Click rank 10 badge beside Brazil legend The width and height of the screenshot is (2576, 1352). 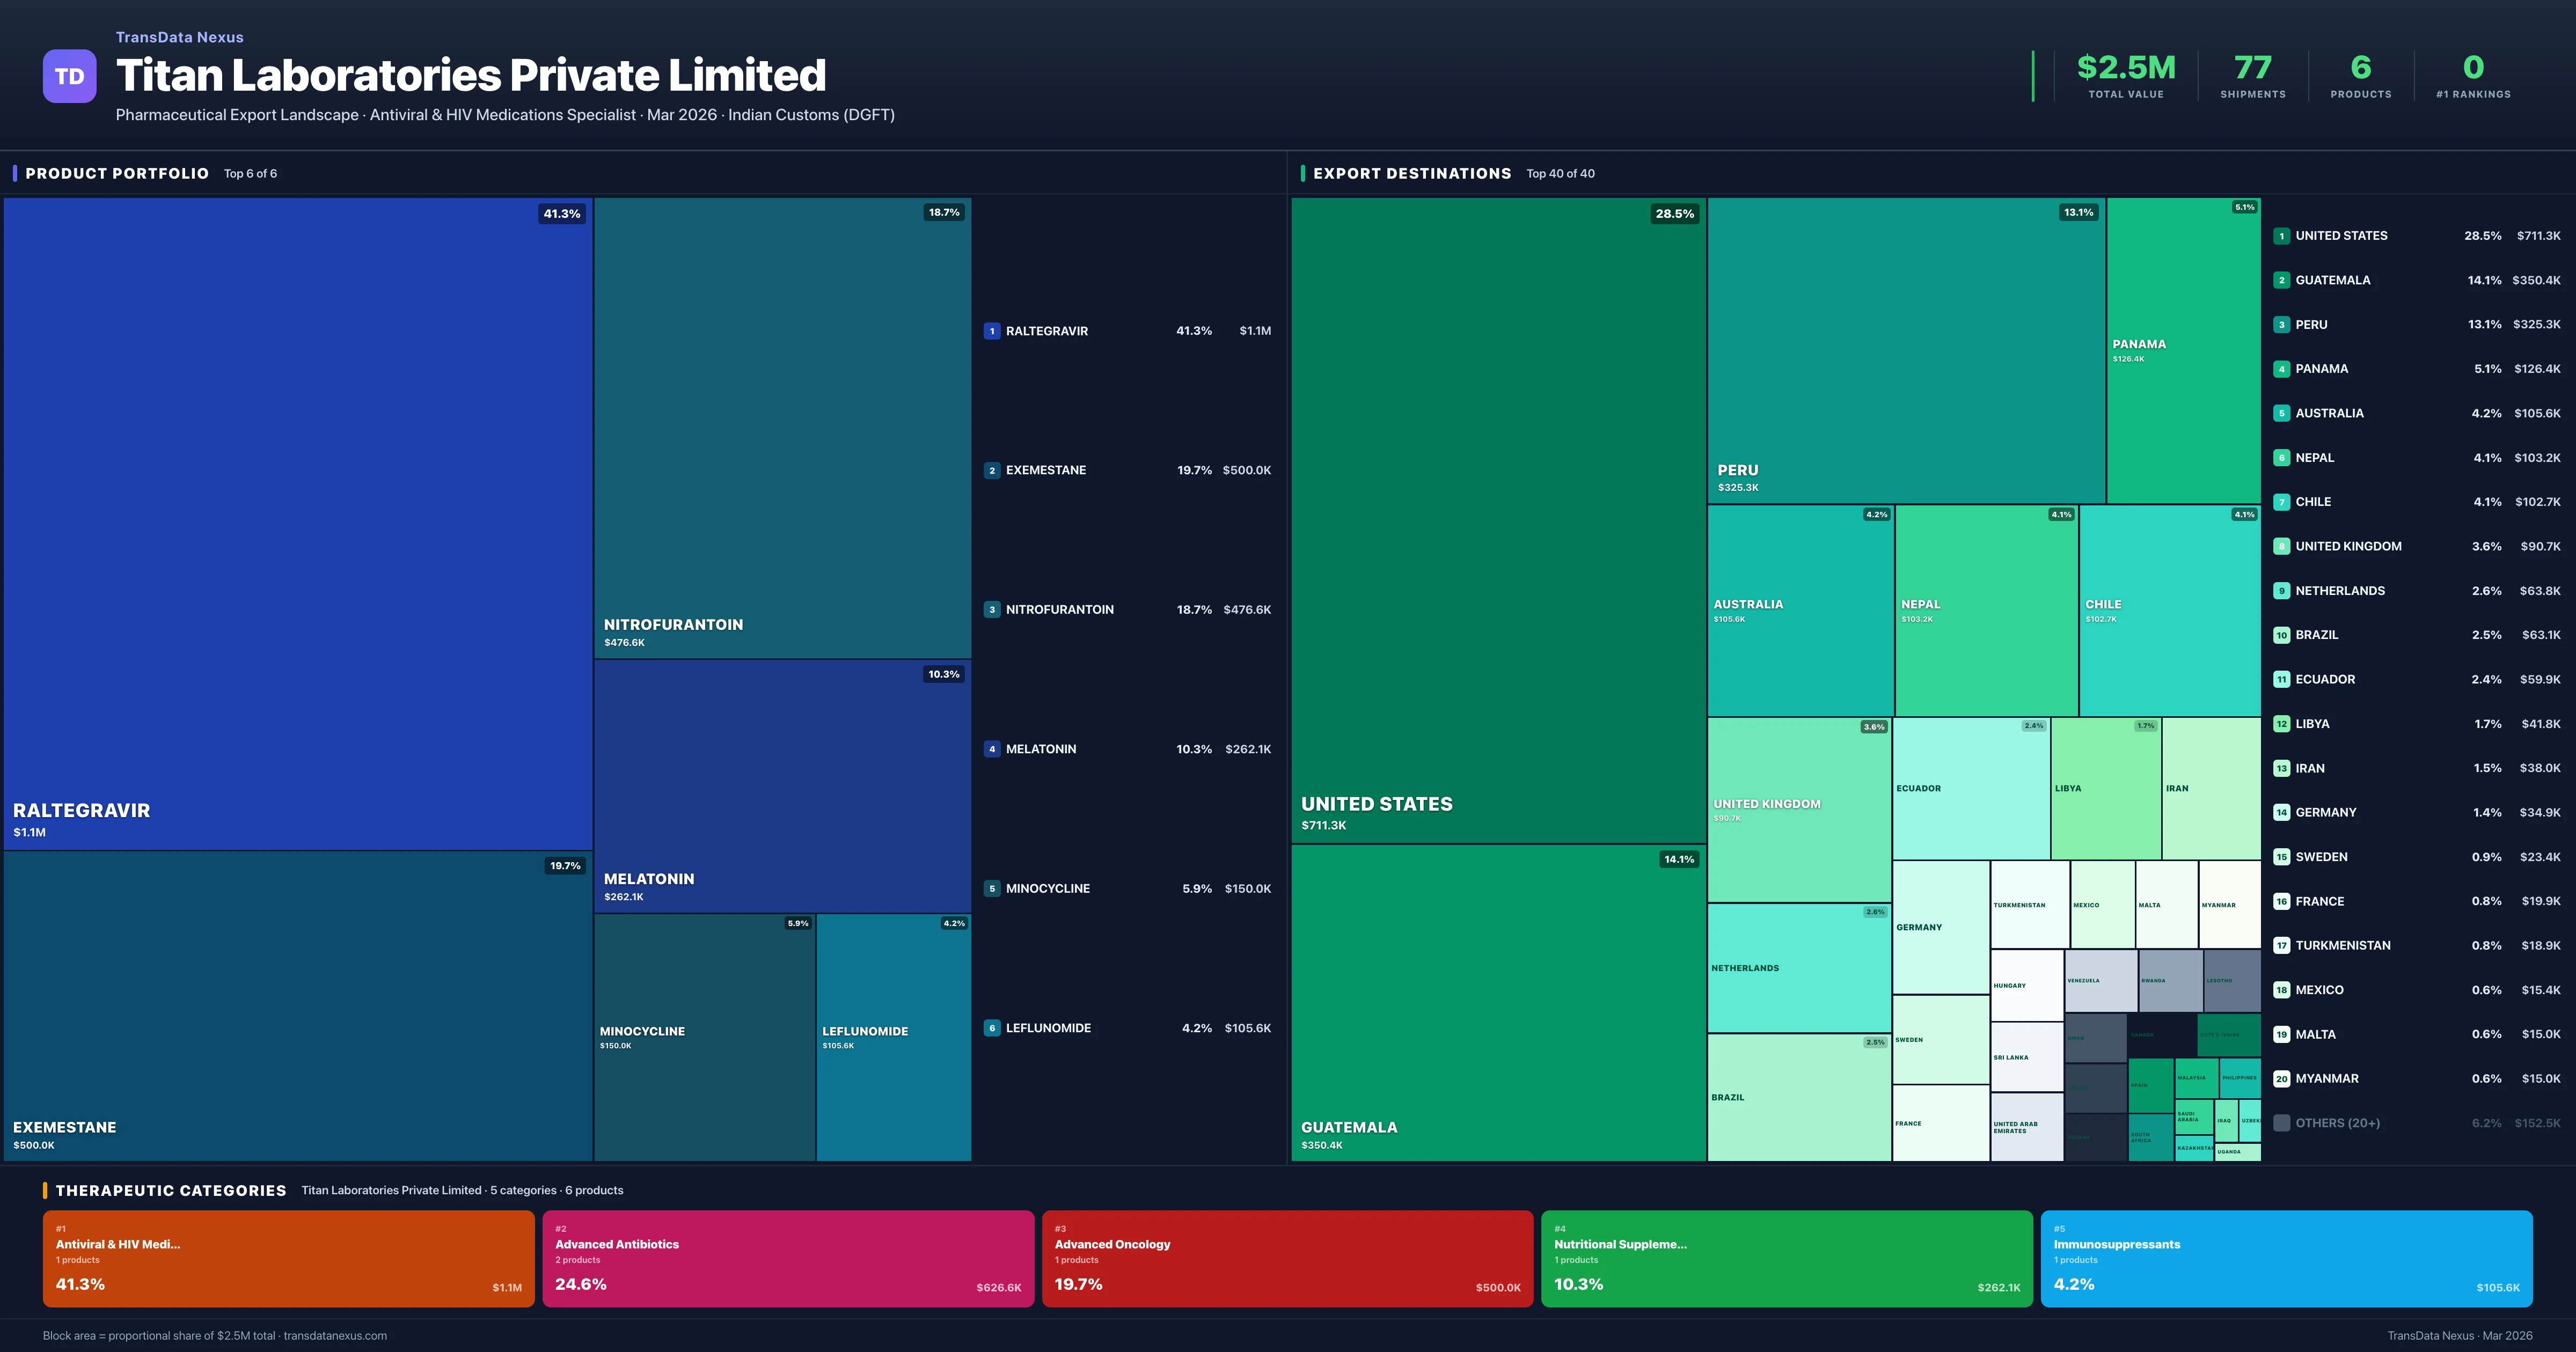(x=2281, y=635)
